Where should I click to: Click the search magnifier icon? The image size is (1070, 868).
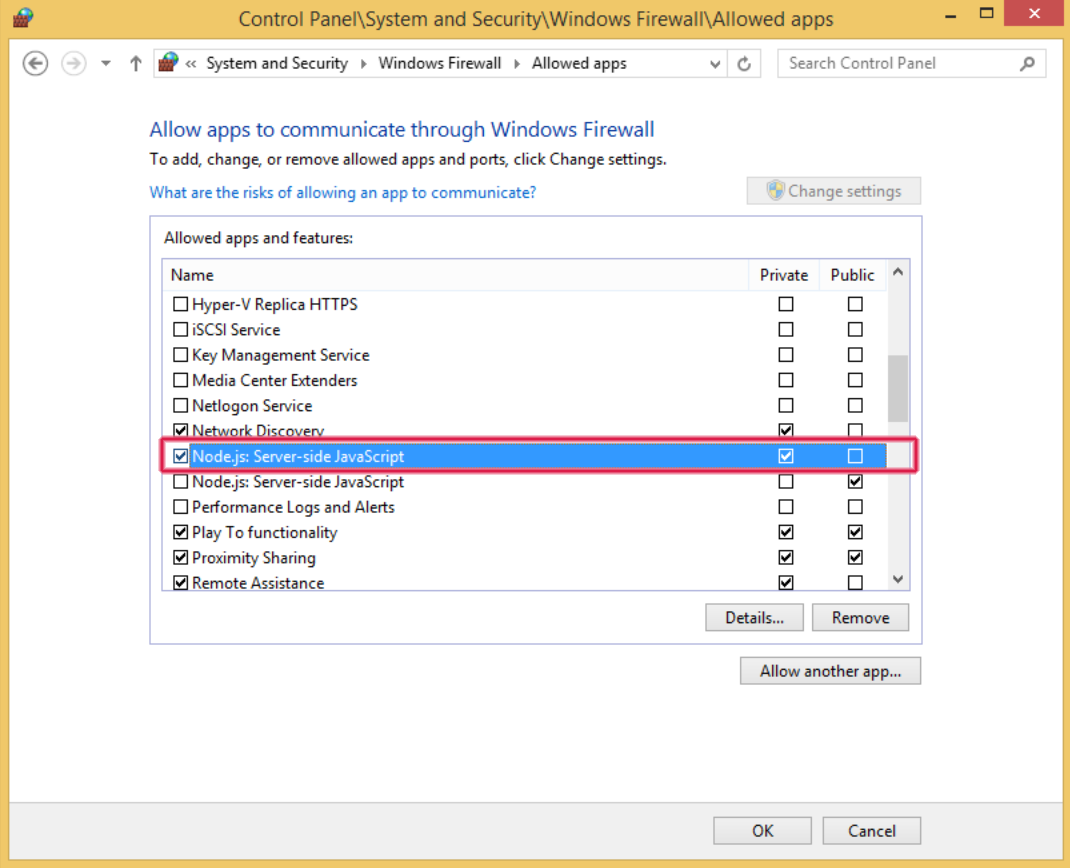tap(1027, 63)
